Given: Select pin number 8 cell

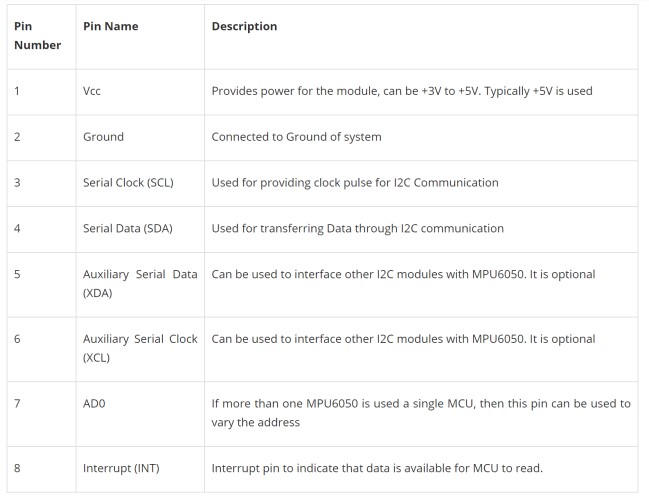Looking at the screenshot, I should click(x=17, y=468).
